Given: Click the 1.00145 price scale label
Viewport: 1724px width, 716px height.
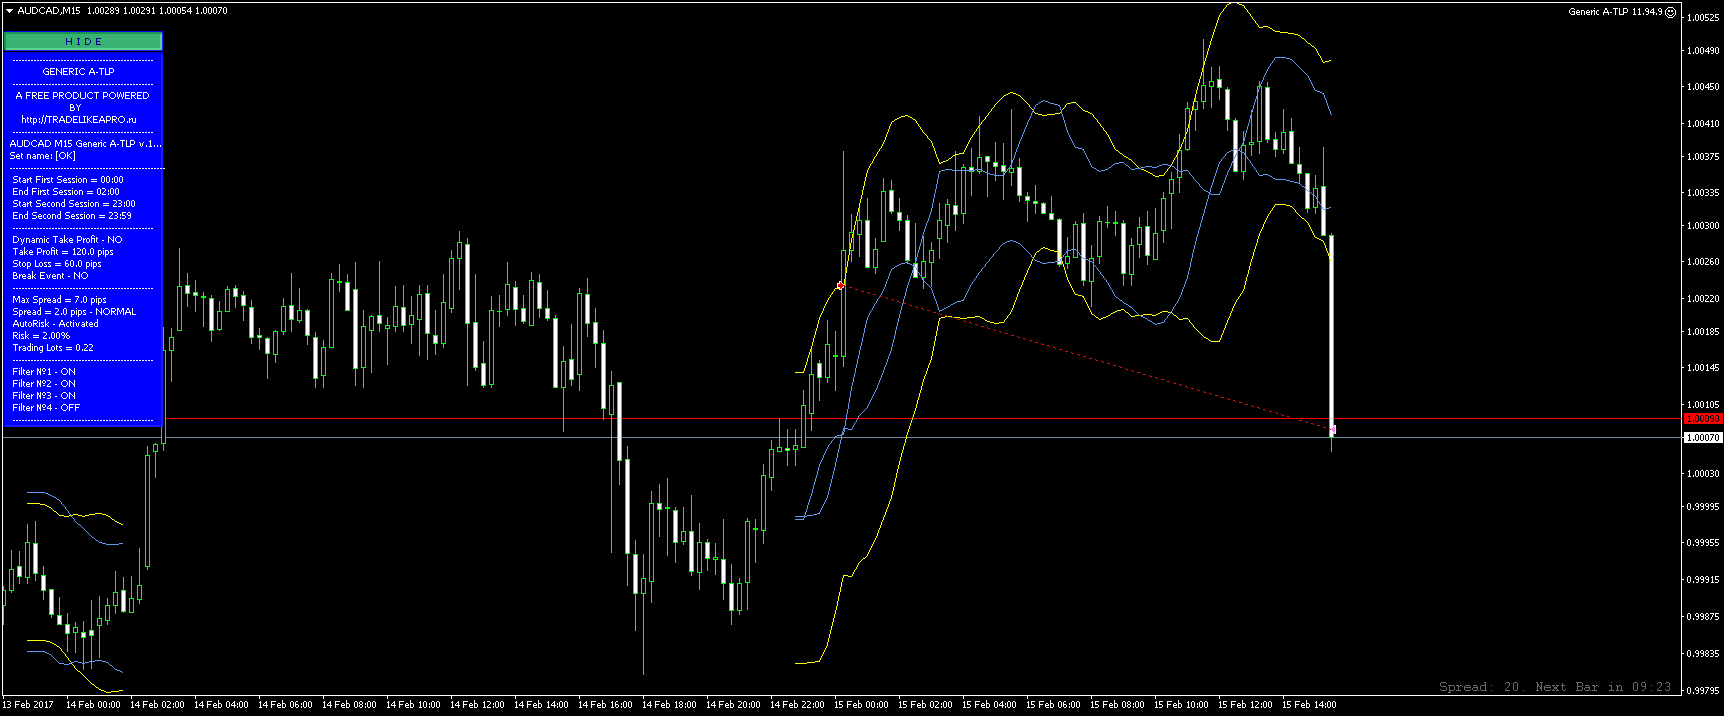Looking at the screenshot, I should tap(1702, 368).
